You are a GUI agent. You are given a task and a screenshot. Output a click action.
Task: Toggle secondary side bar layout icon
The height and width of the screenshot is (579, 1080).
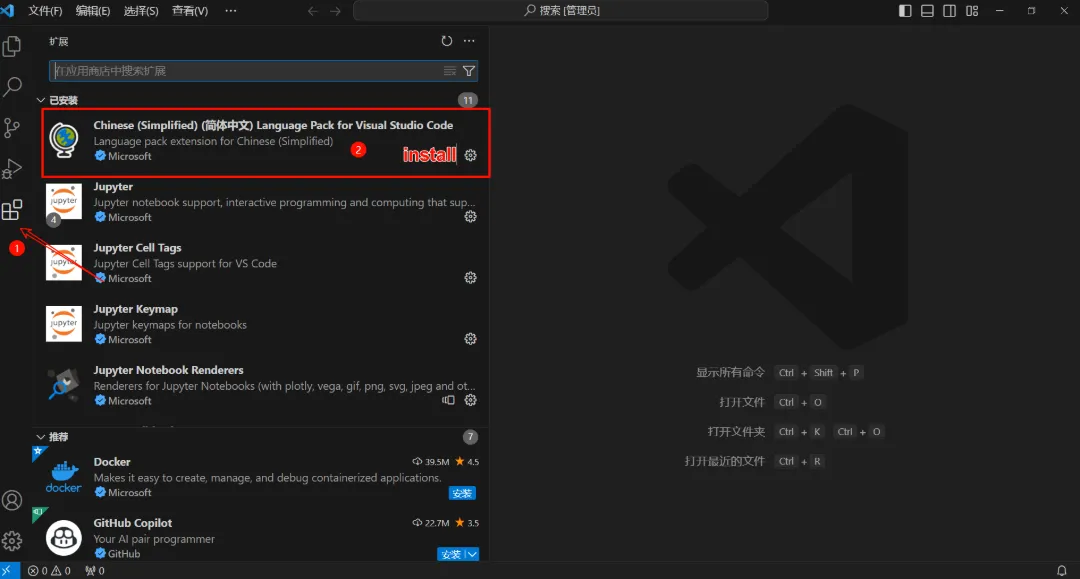point(949,11)
